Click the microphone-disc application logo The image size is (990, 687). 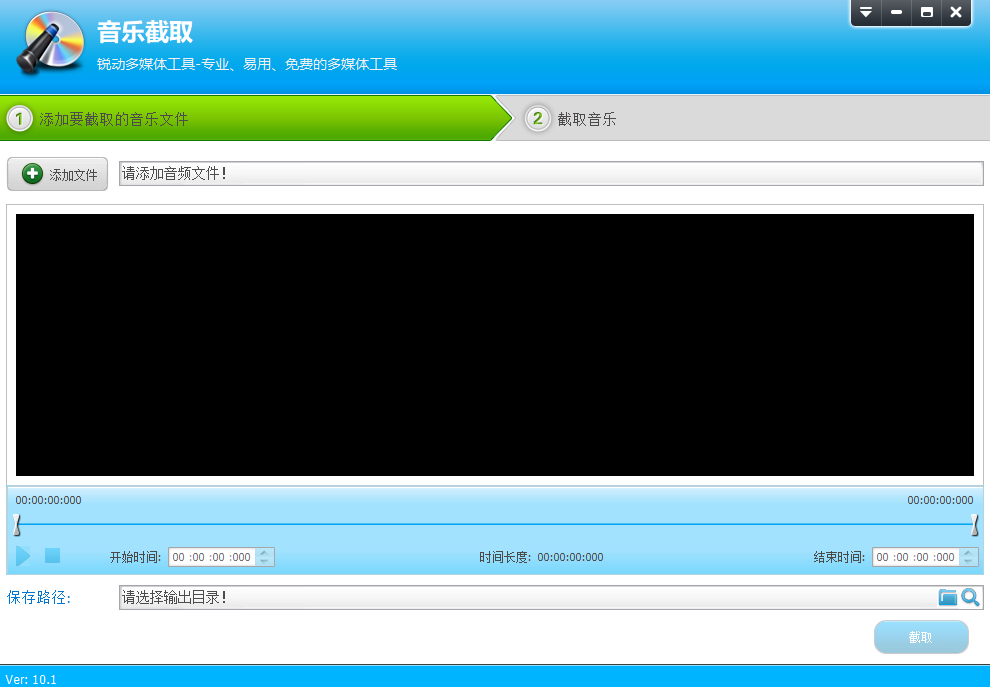point(50,44)
